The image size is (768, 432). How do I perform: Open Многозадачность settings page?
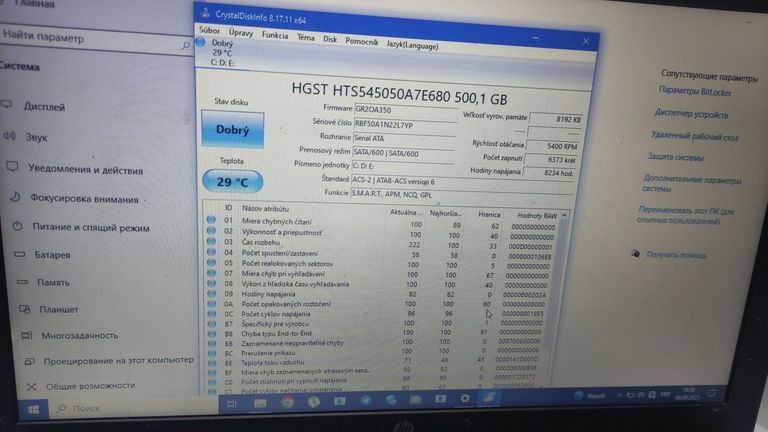(79, 336)
